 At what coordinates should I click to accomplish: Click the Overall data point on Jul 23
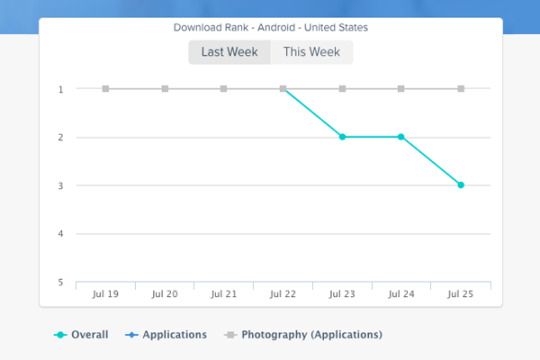342,137
